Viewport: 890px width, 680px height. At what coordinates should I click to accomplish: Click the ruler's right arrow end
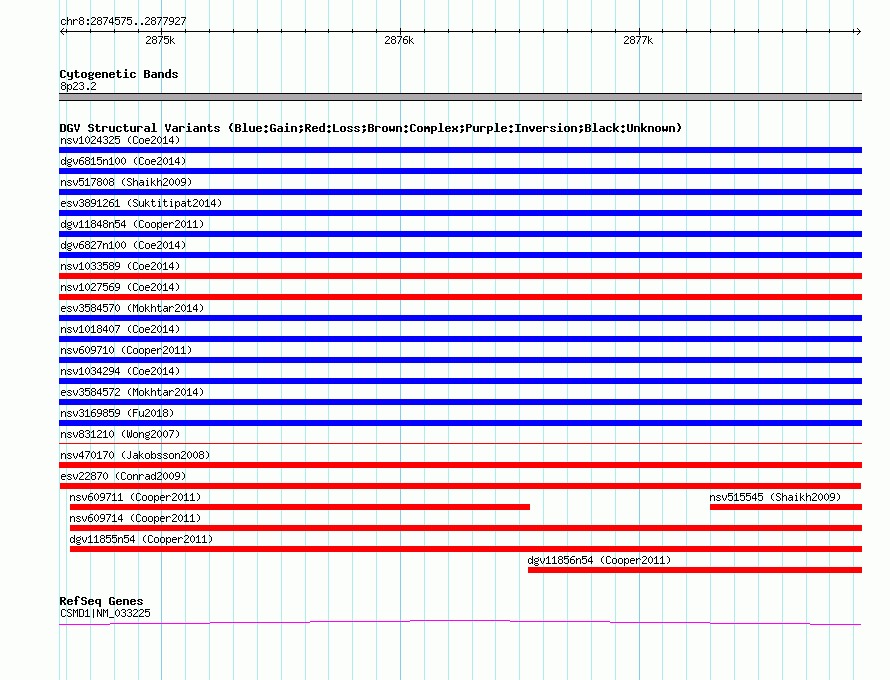[858, 31]
